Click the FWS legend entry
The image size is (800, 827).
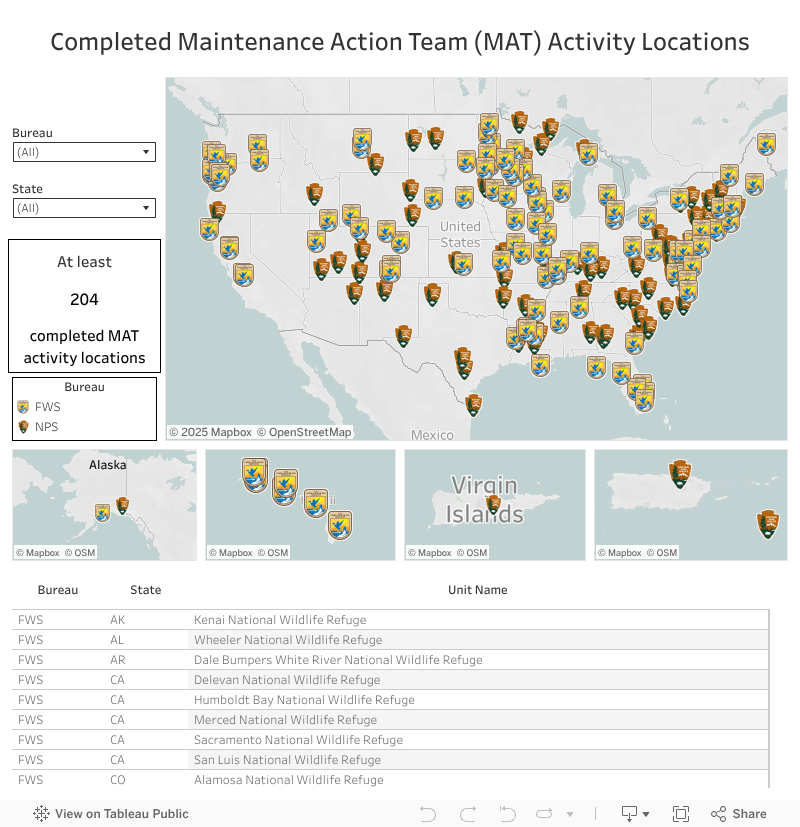click(x=40, y=407)
